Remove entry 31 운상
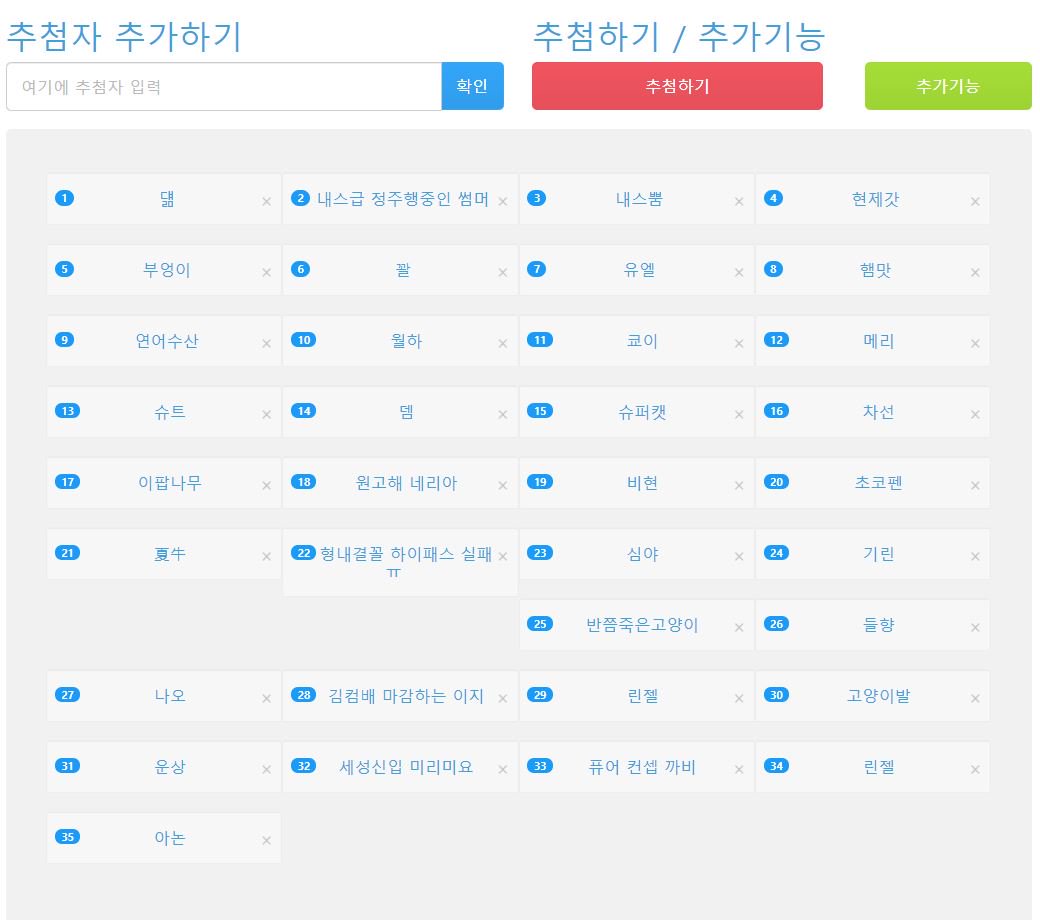The height and width of the screenshot is (920, 1040). pyautogui.click(x=267, y=769)
